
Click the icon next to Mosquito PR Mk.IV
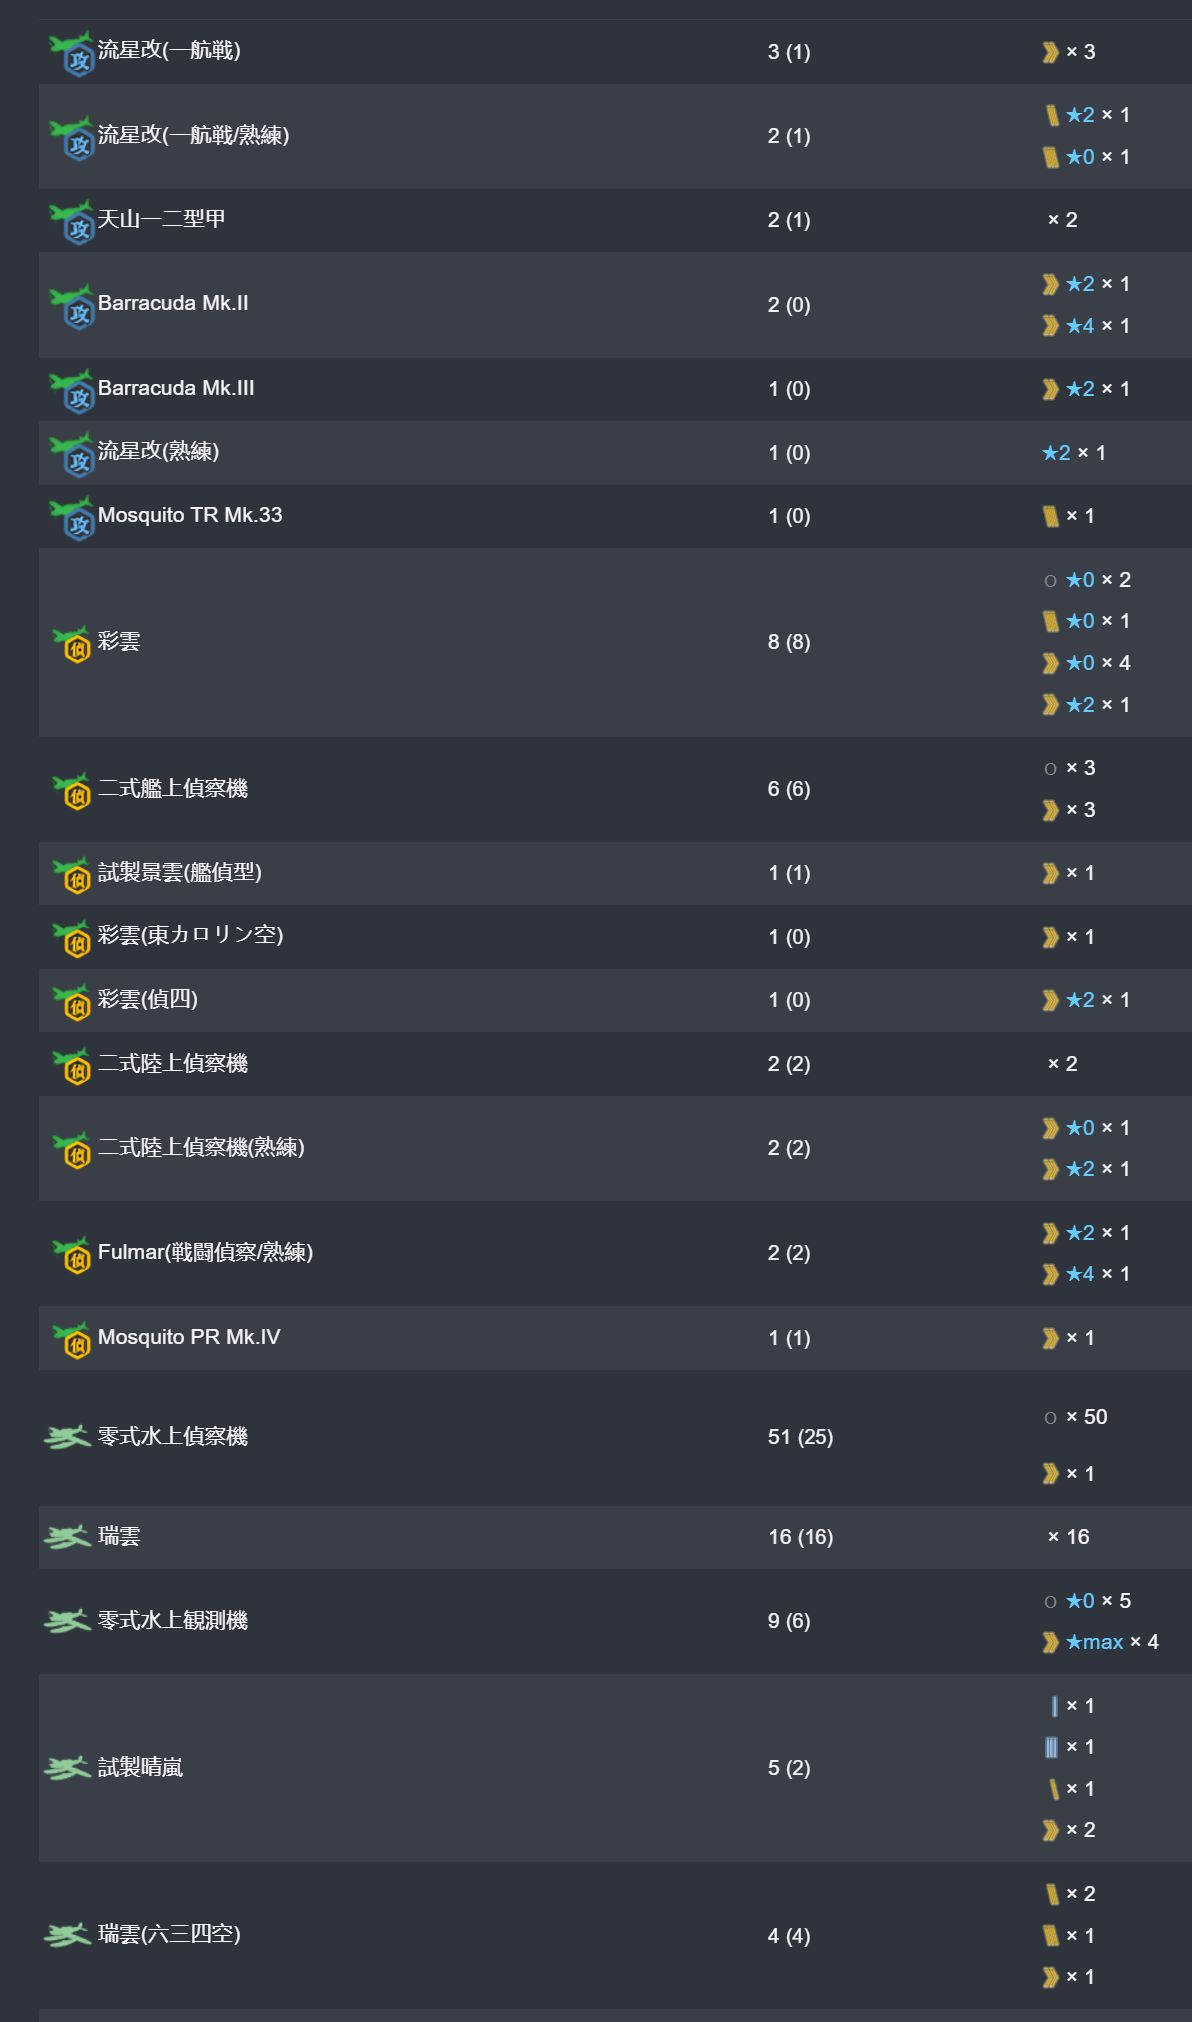(72, 1339)
